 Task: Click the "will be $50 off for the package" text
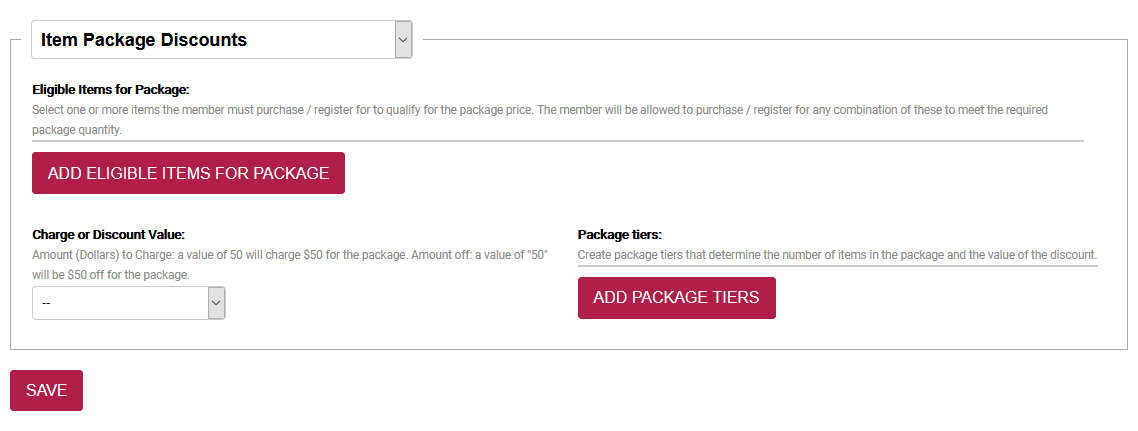click(111, 274)
